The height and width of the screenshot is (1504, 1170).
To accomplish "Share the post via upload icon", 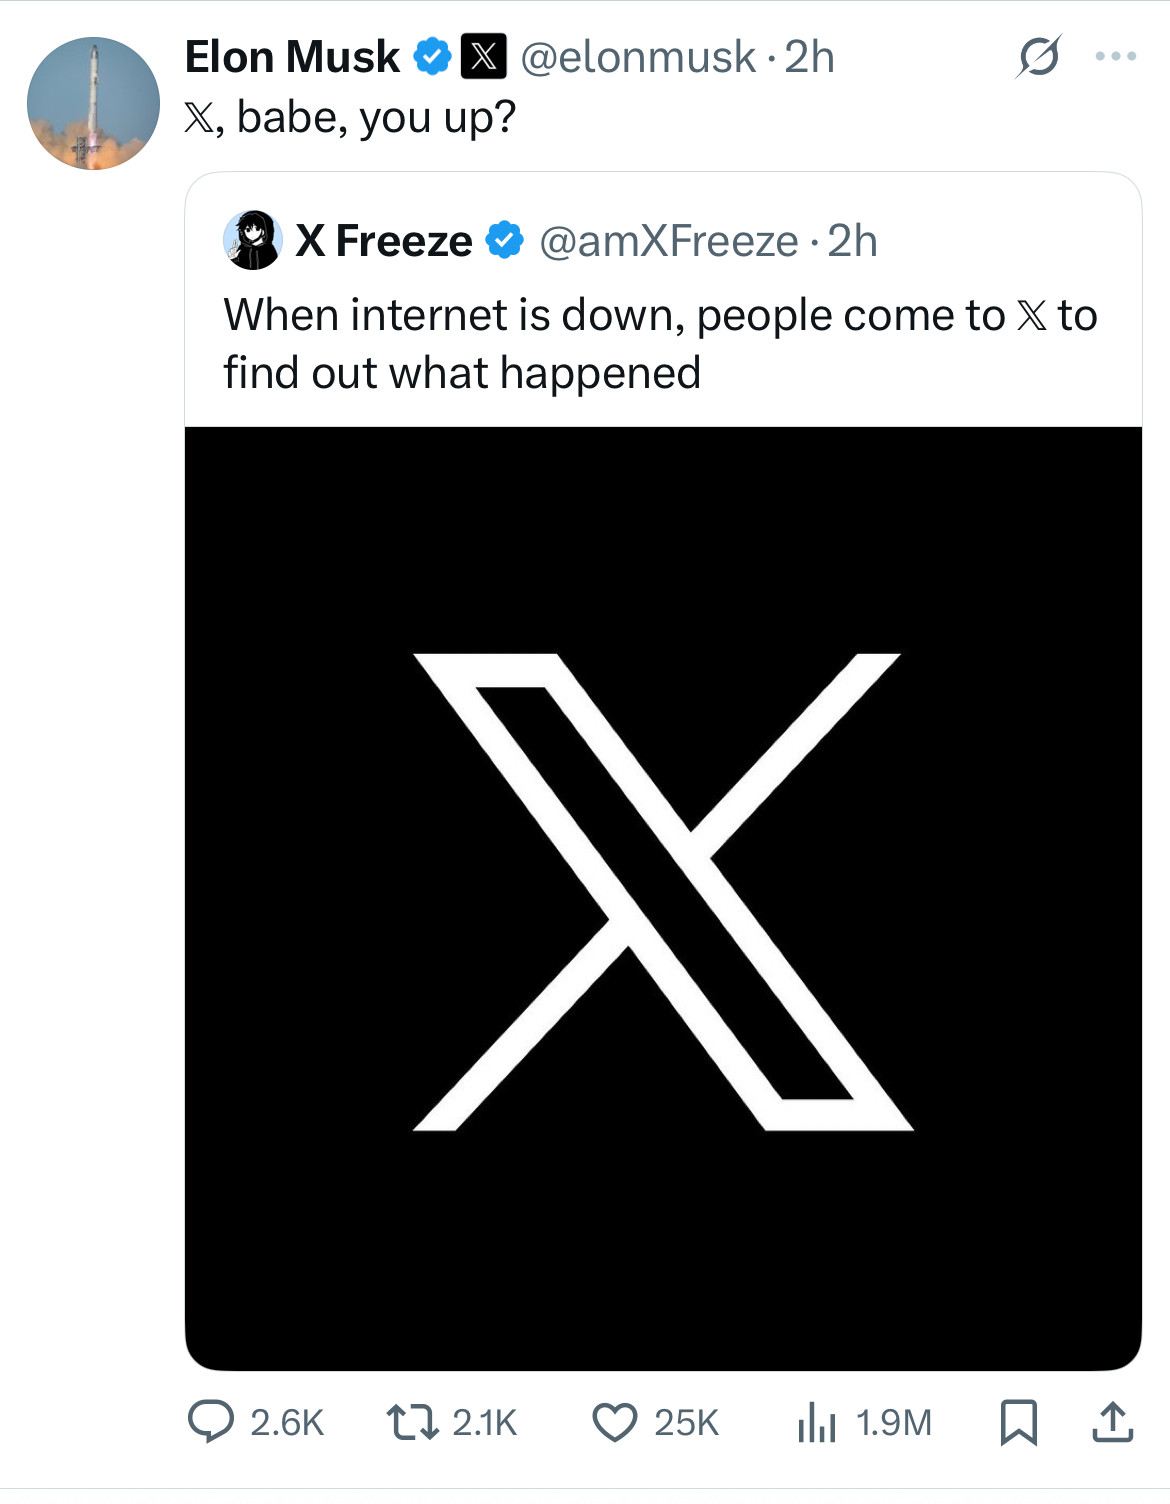I will (x=1112, y=1421).
